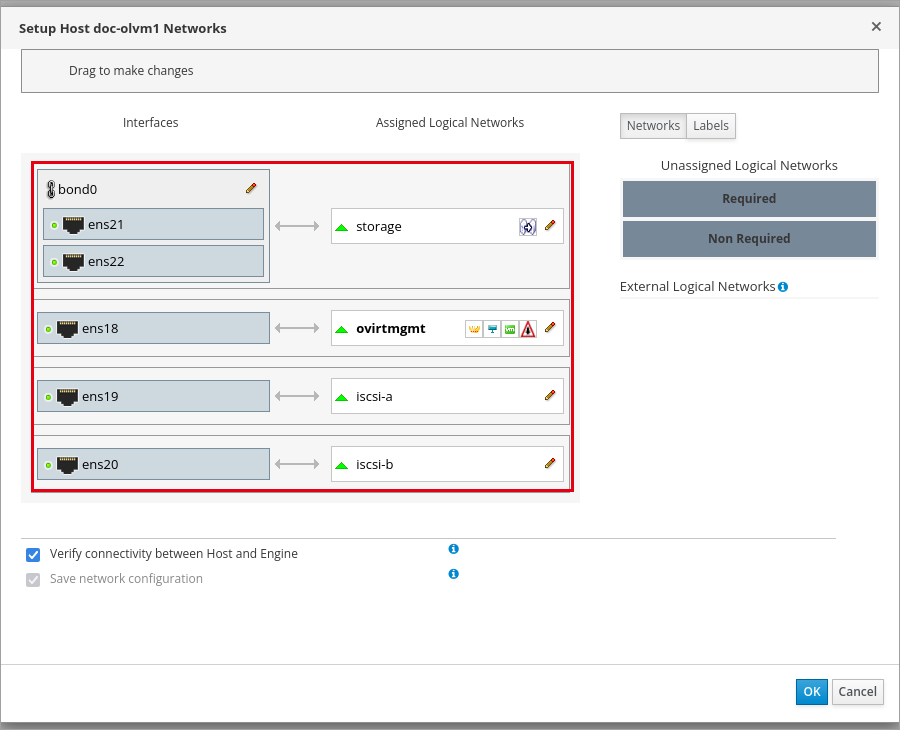Image resolution: width=900 pixels, height=730 pixels.
Task: Show info for Save network configuration
Action: tap(453, 574)
